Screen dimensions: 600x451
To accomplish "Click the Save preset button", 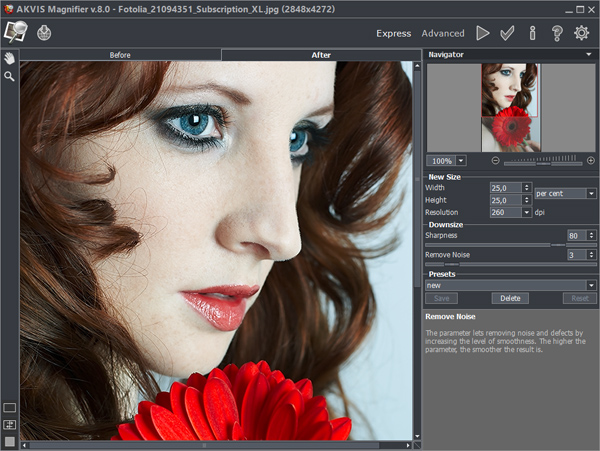I will tap(441, 298).
